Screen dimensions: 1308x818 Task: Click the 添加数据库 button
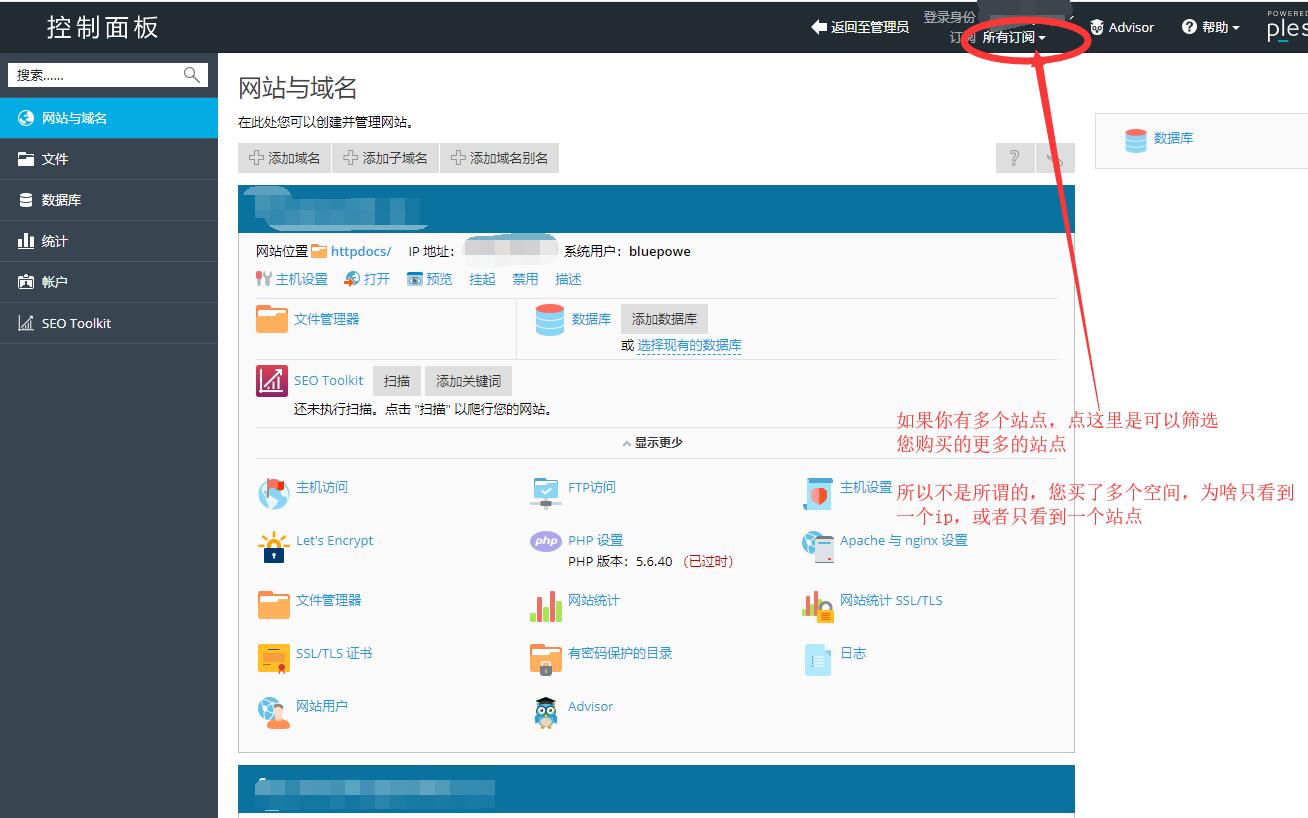click(x=664, y=319)
